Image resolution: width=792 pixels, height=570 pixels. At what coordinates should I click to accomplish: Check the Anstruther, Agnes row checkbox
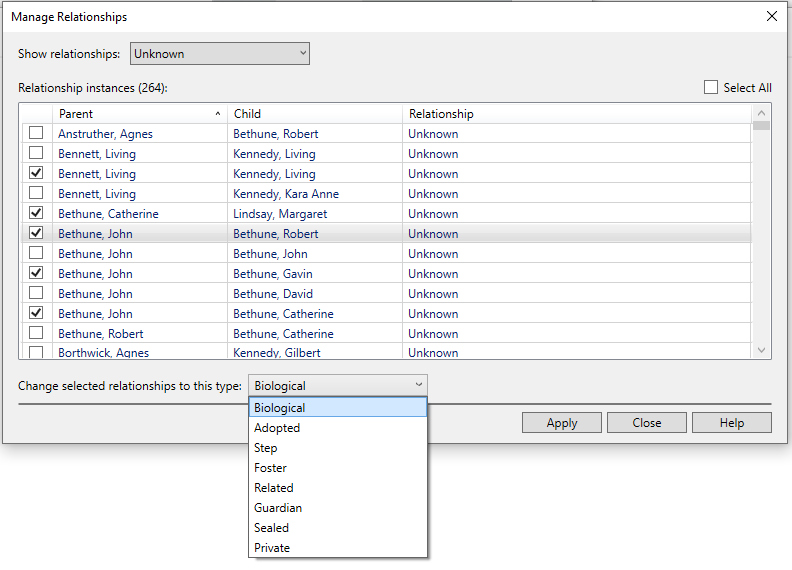click(36, 134)
